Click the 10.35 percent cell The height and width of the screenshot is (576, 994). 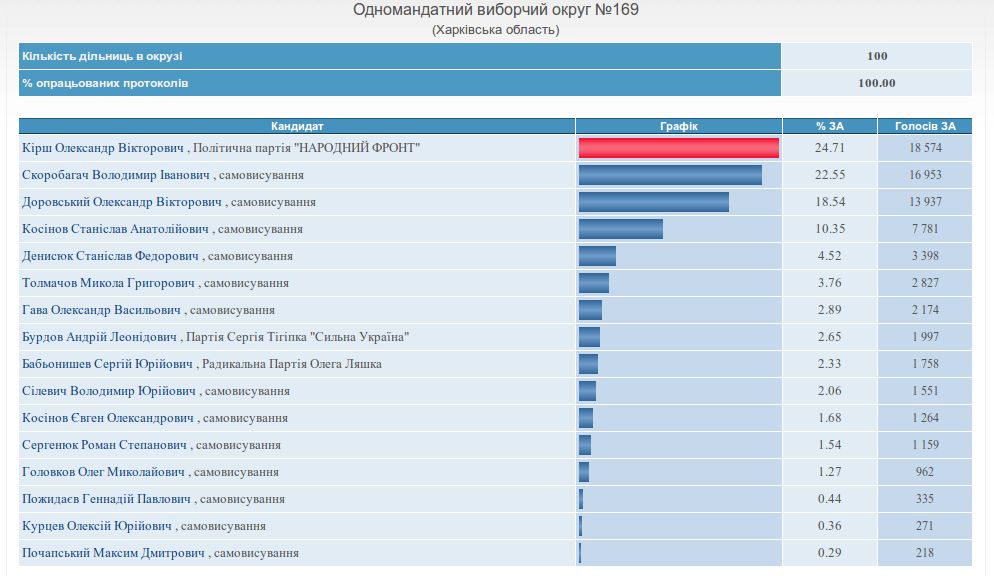pyautogui.click(x=829, y=229)
